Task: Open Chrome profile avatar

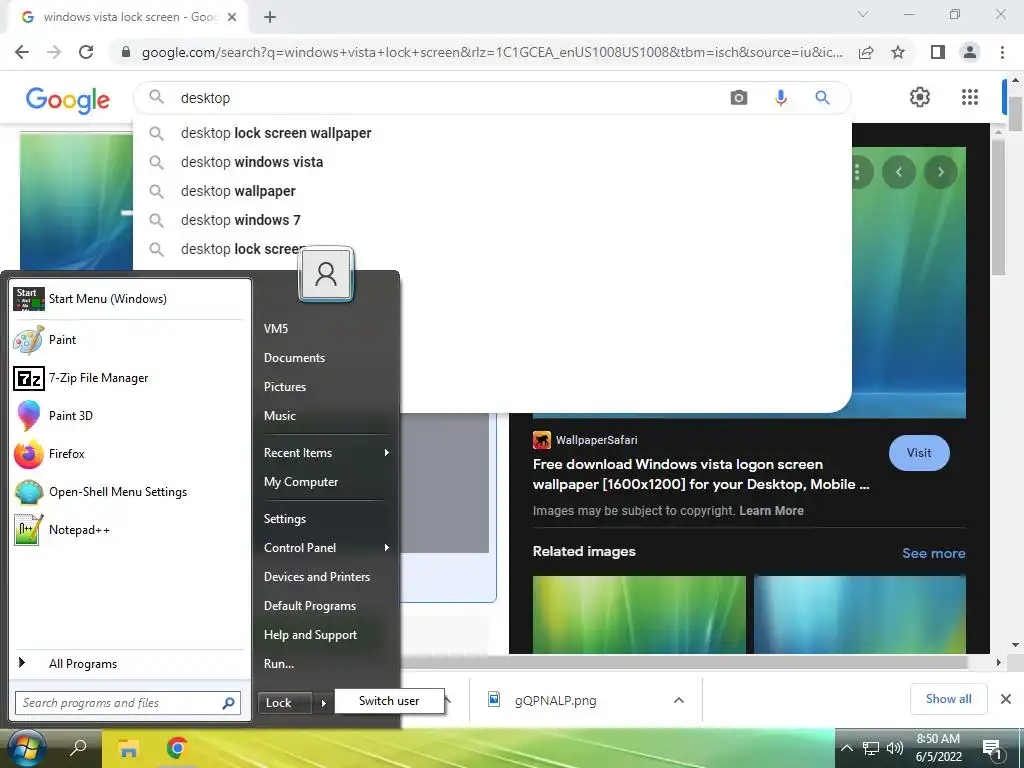Action: tap(970, 52)
